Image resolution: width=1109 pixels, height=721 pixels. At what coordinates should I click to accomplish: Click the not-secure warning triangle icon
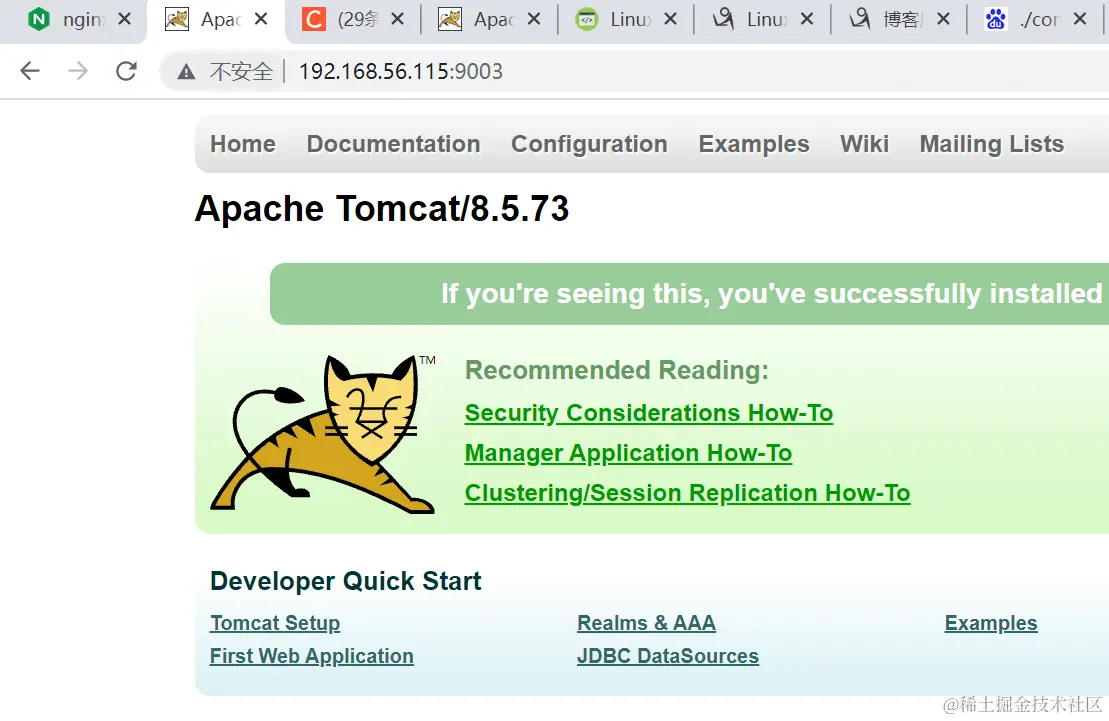[186, 71]
